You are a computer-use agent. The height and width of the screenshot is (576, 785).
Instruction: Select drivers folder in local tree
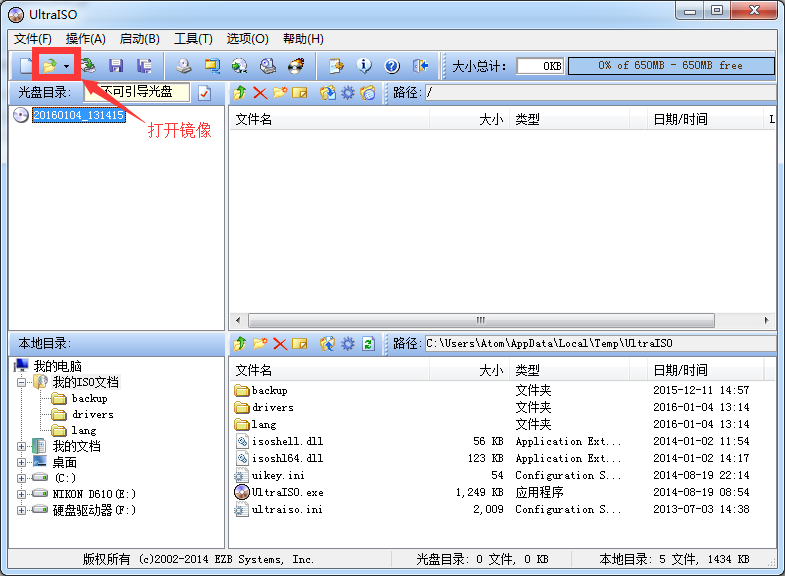click(x=93, y=414)
